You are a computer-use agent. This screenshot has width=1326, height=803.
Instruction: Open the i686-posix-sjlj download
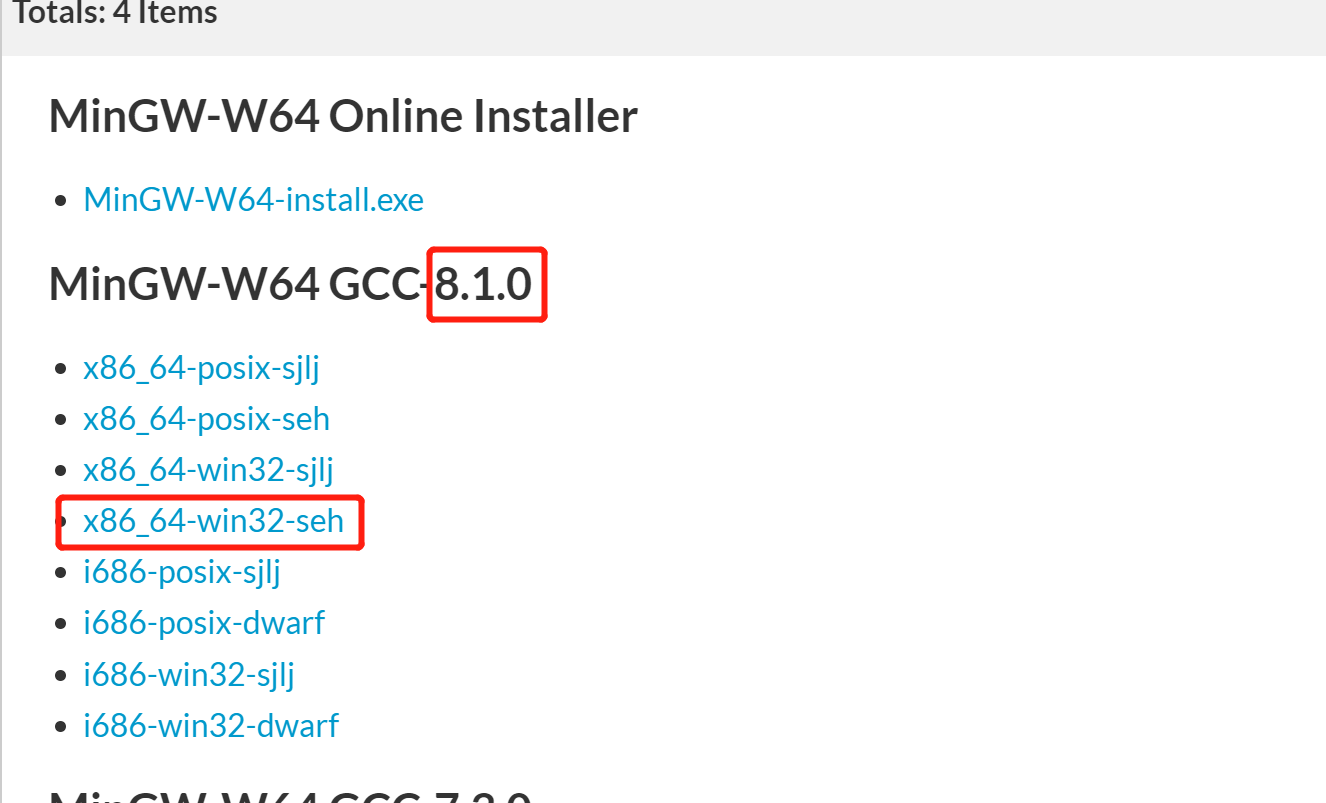tap(182, 573)
